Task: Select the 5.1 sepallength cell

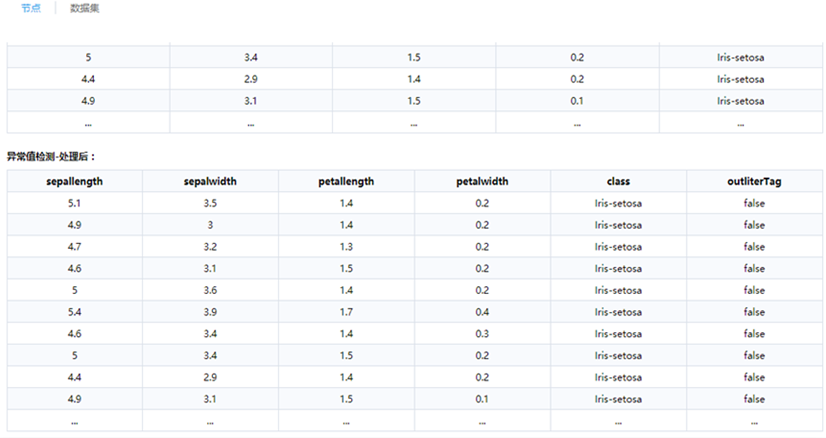Action: [x=75, y=203]
